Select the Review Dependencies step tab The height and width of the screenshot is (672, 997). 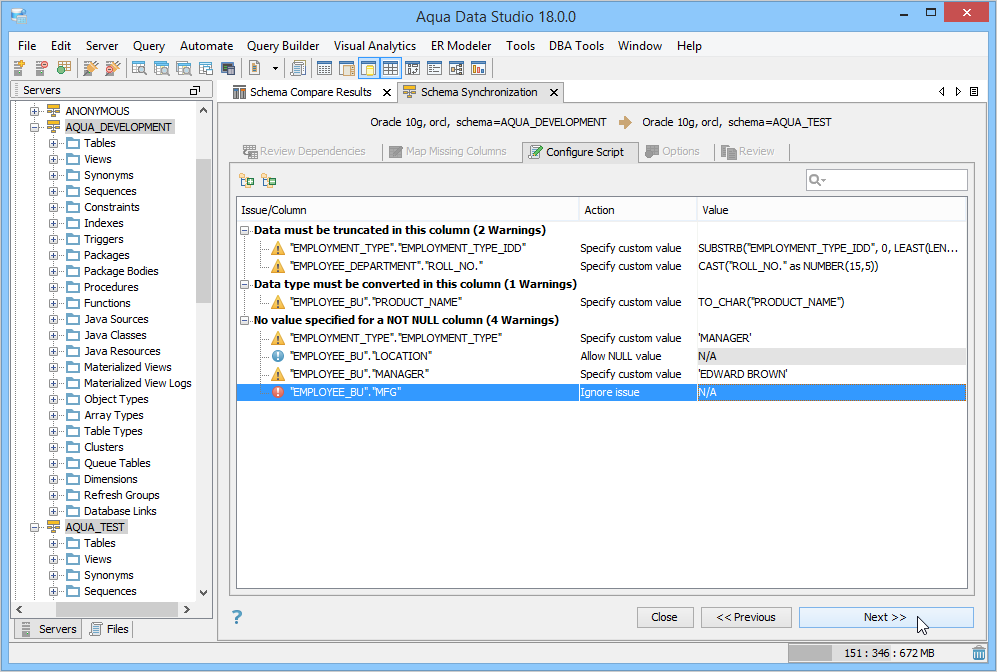point(305,151)
